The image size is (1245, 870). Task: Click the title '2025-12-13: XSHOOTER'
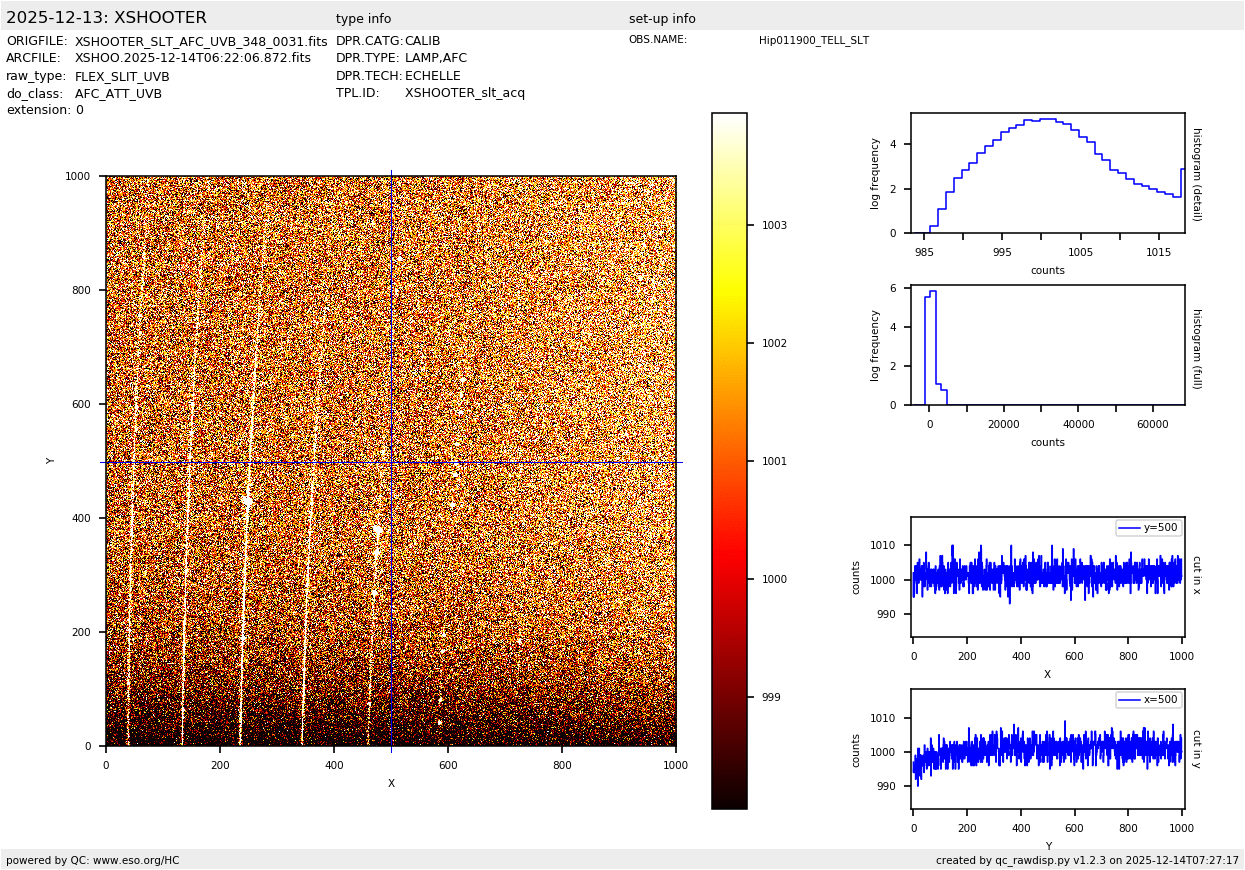(x=106, y=18)
